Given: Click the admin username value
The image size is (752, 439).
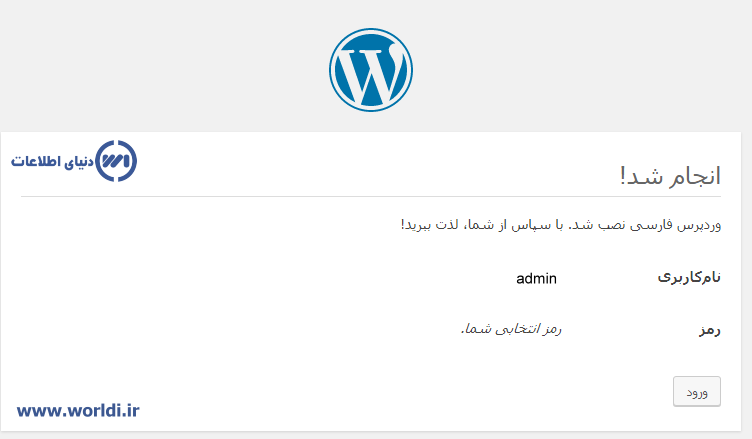Looking at the screenshot, I should (536, 278).
